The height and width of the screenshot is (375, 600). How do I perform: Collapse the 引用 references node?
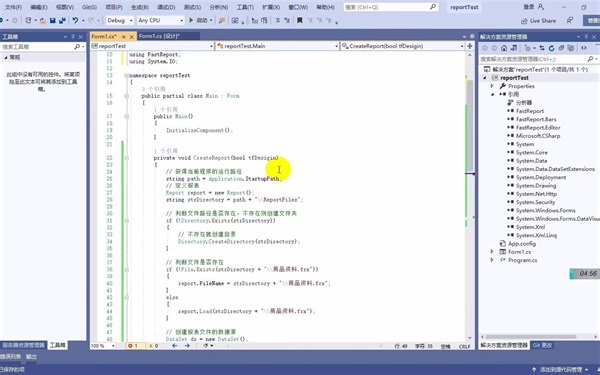(492, 94)
